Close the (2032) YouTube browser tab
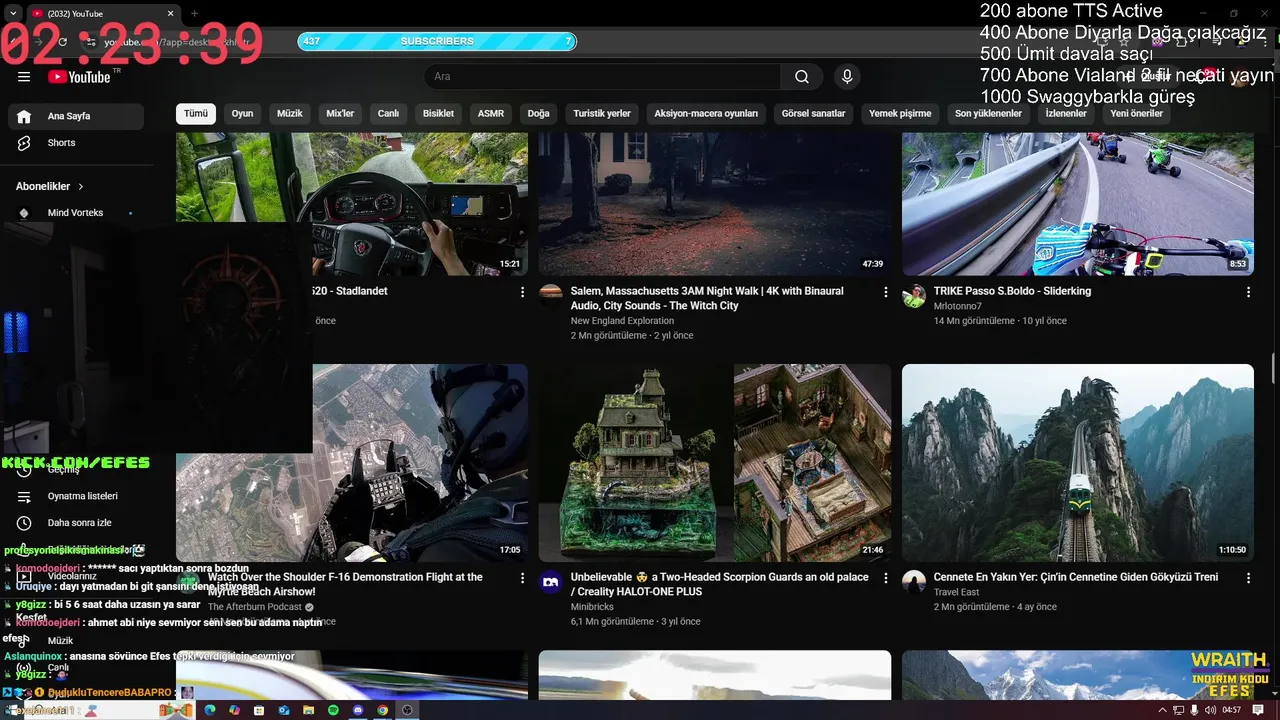This screenshot has height=720, width=1280. pos(170,14)
